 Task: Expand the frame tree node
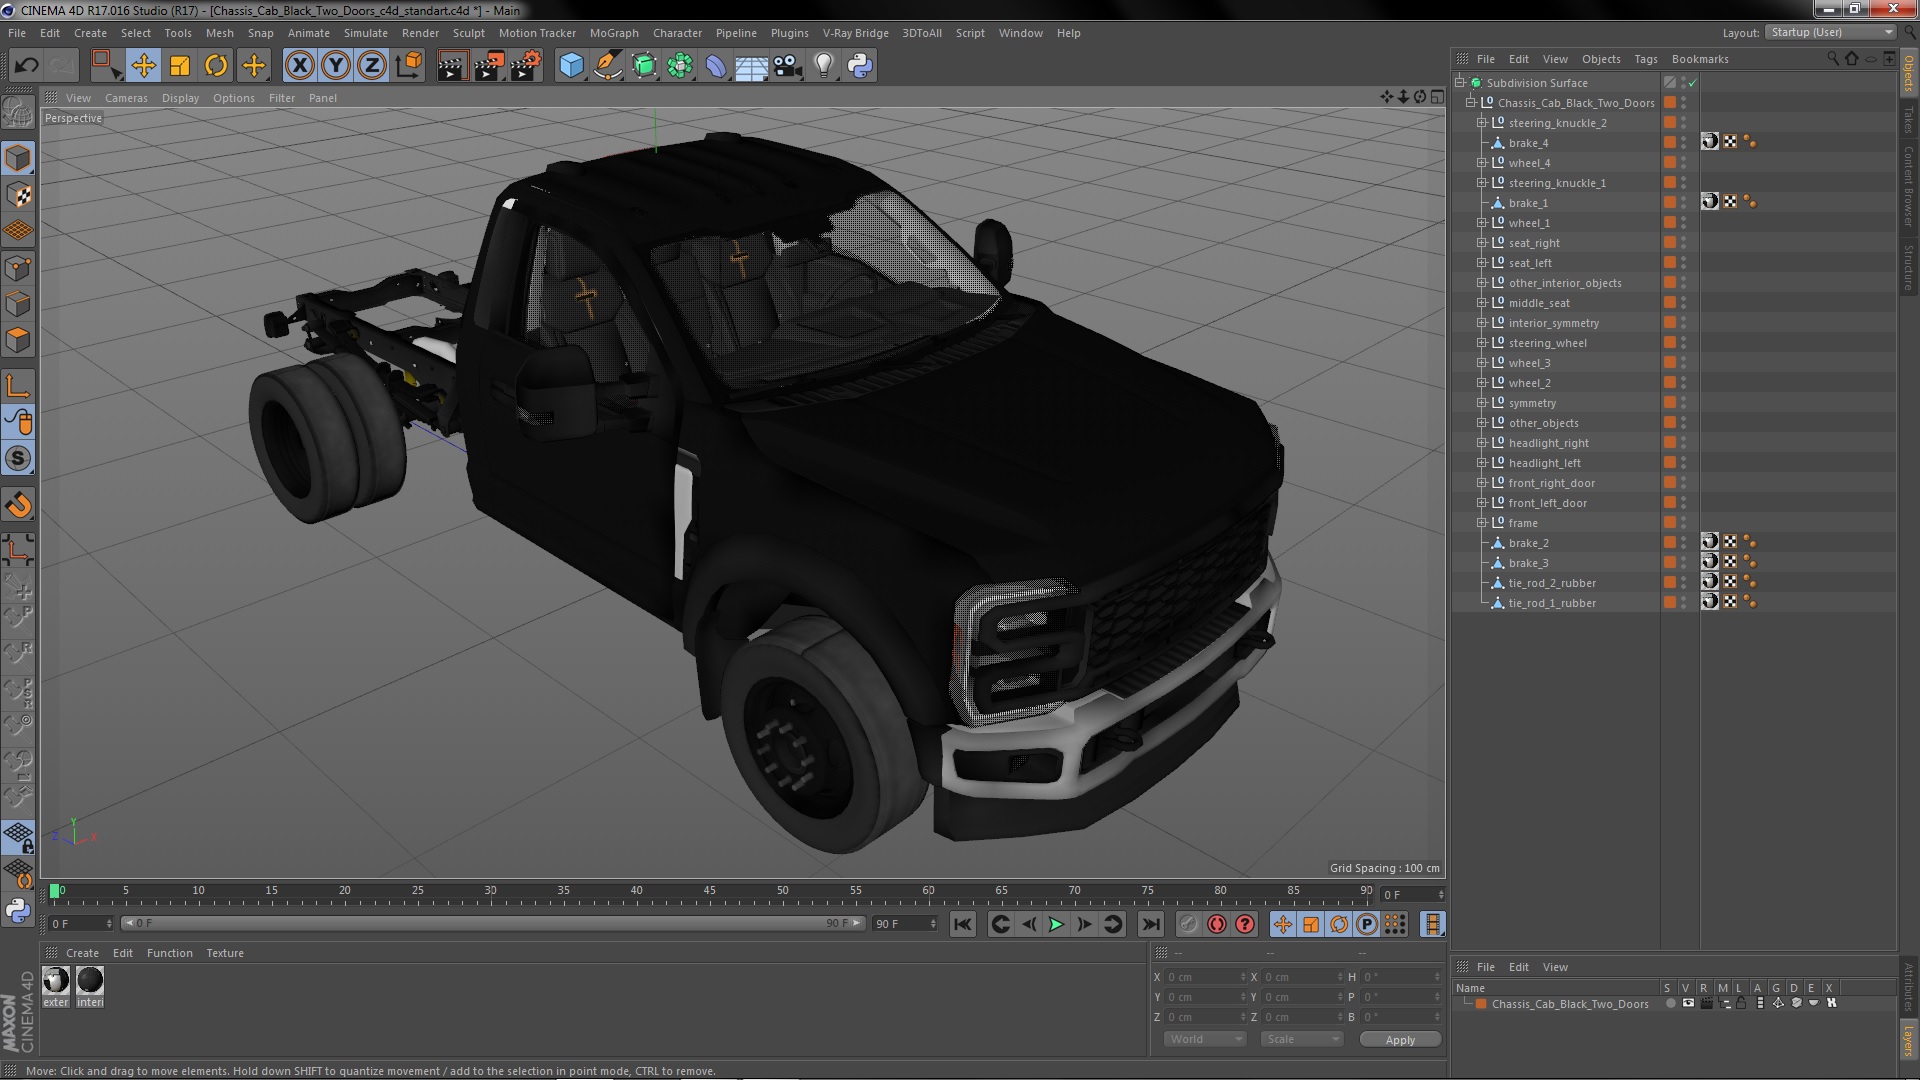coord(1482,523)
